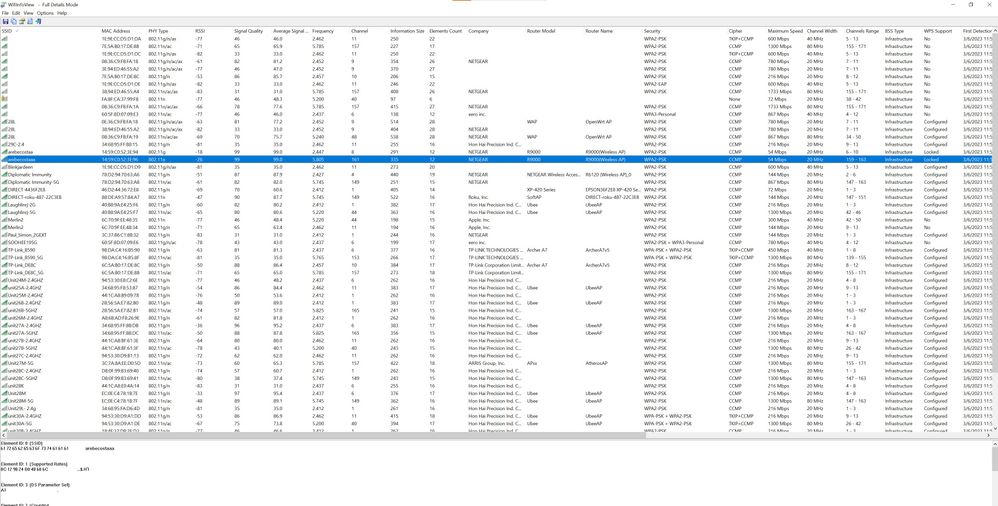The height and width of the screenshot is (506, 998).
Task: Click 'ARRIS Group, Inc.' company cell
Action: pos(486,363)
